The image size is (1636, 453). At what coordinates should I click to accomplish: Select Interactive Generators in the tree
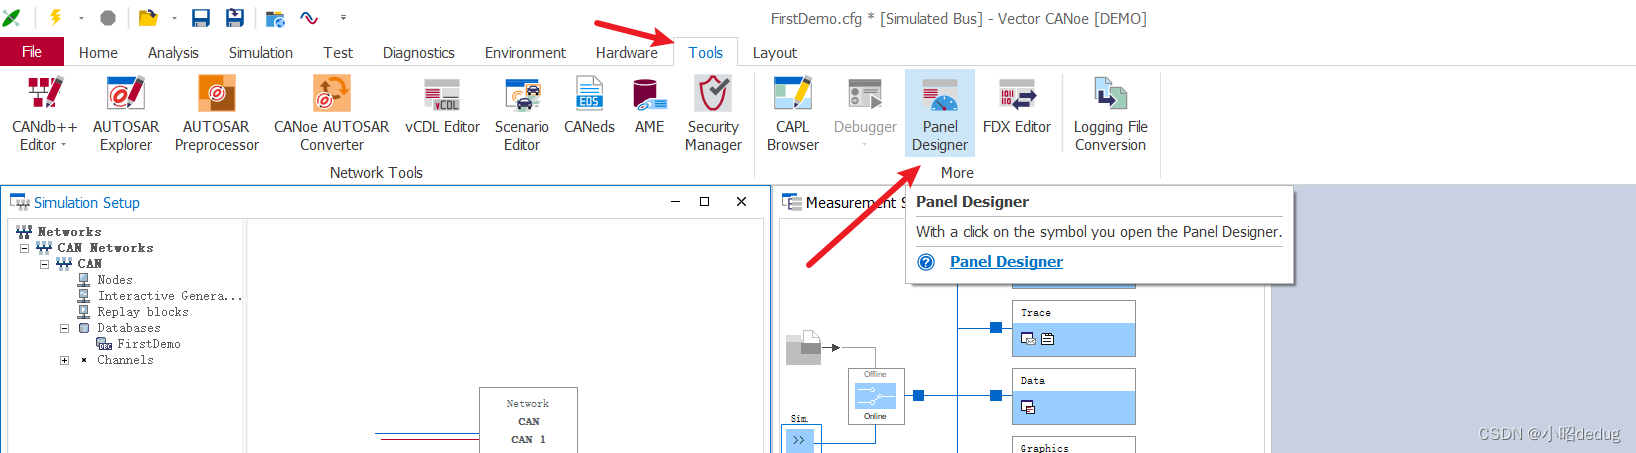[170, 296]
